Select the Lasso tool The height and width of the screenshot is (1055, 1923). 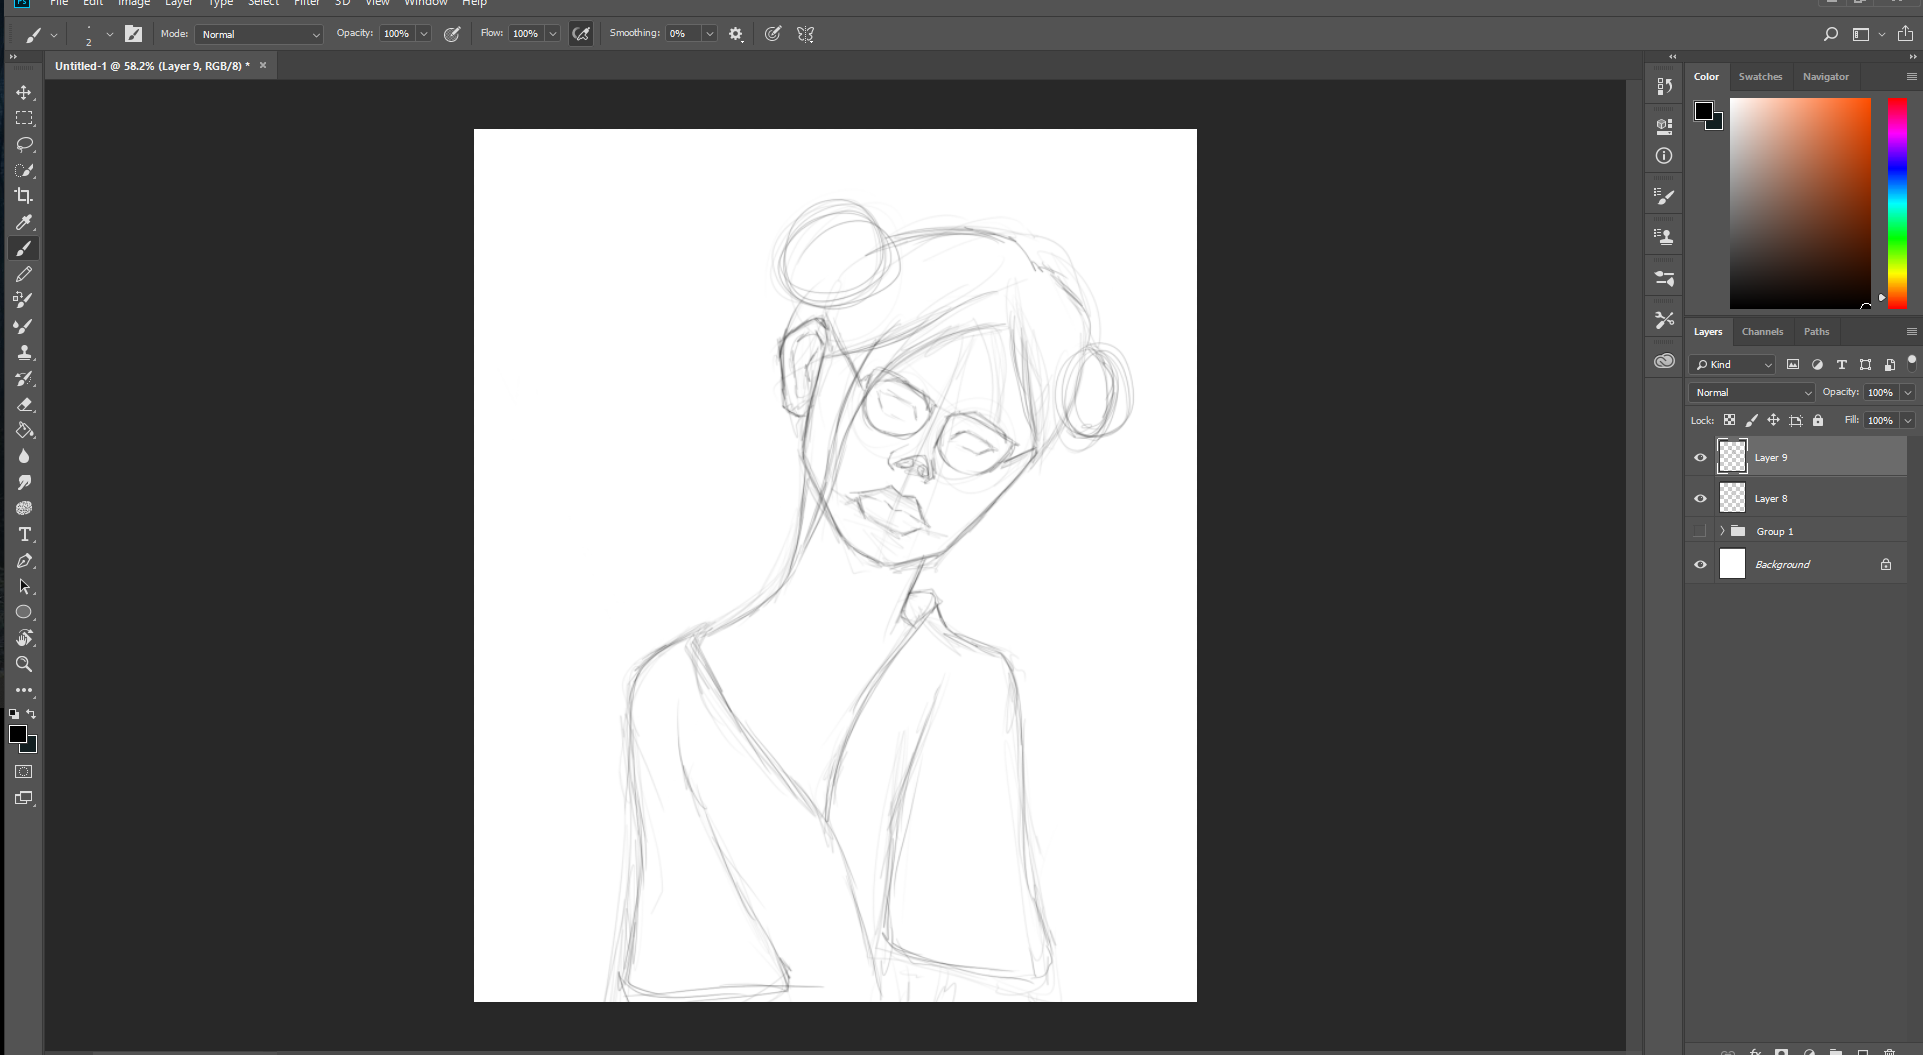coord(24,145)
